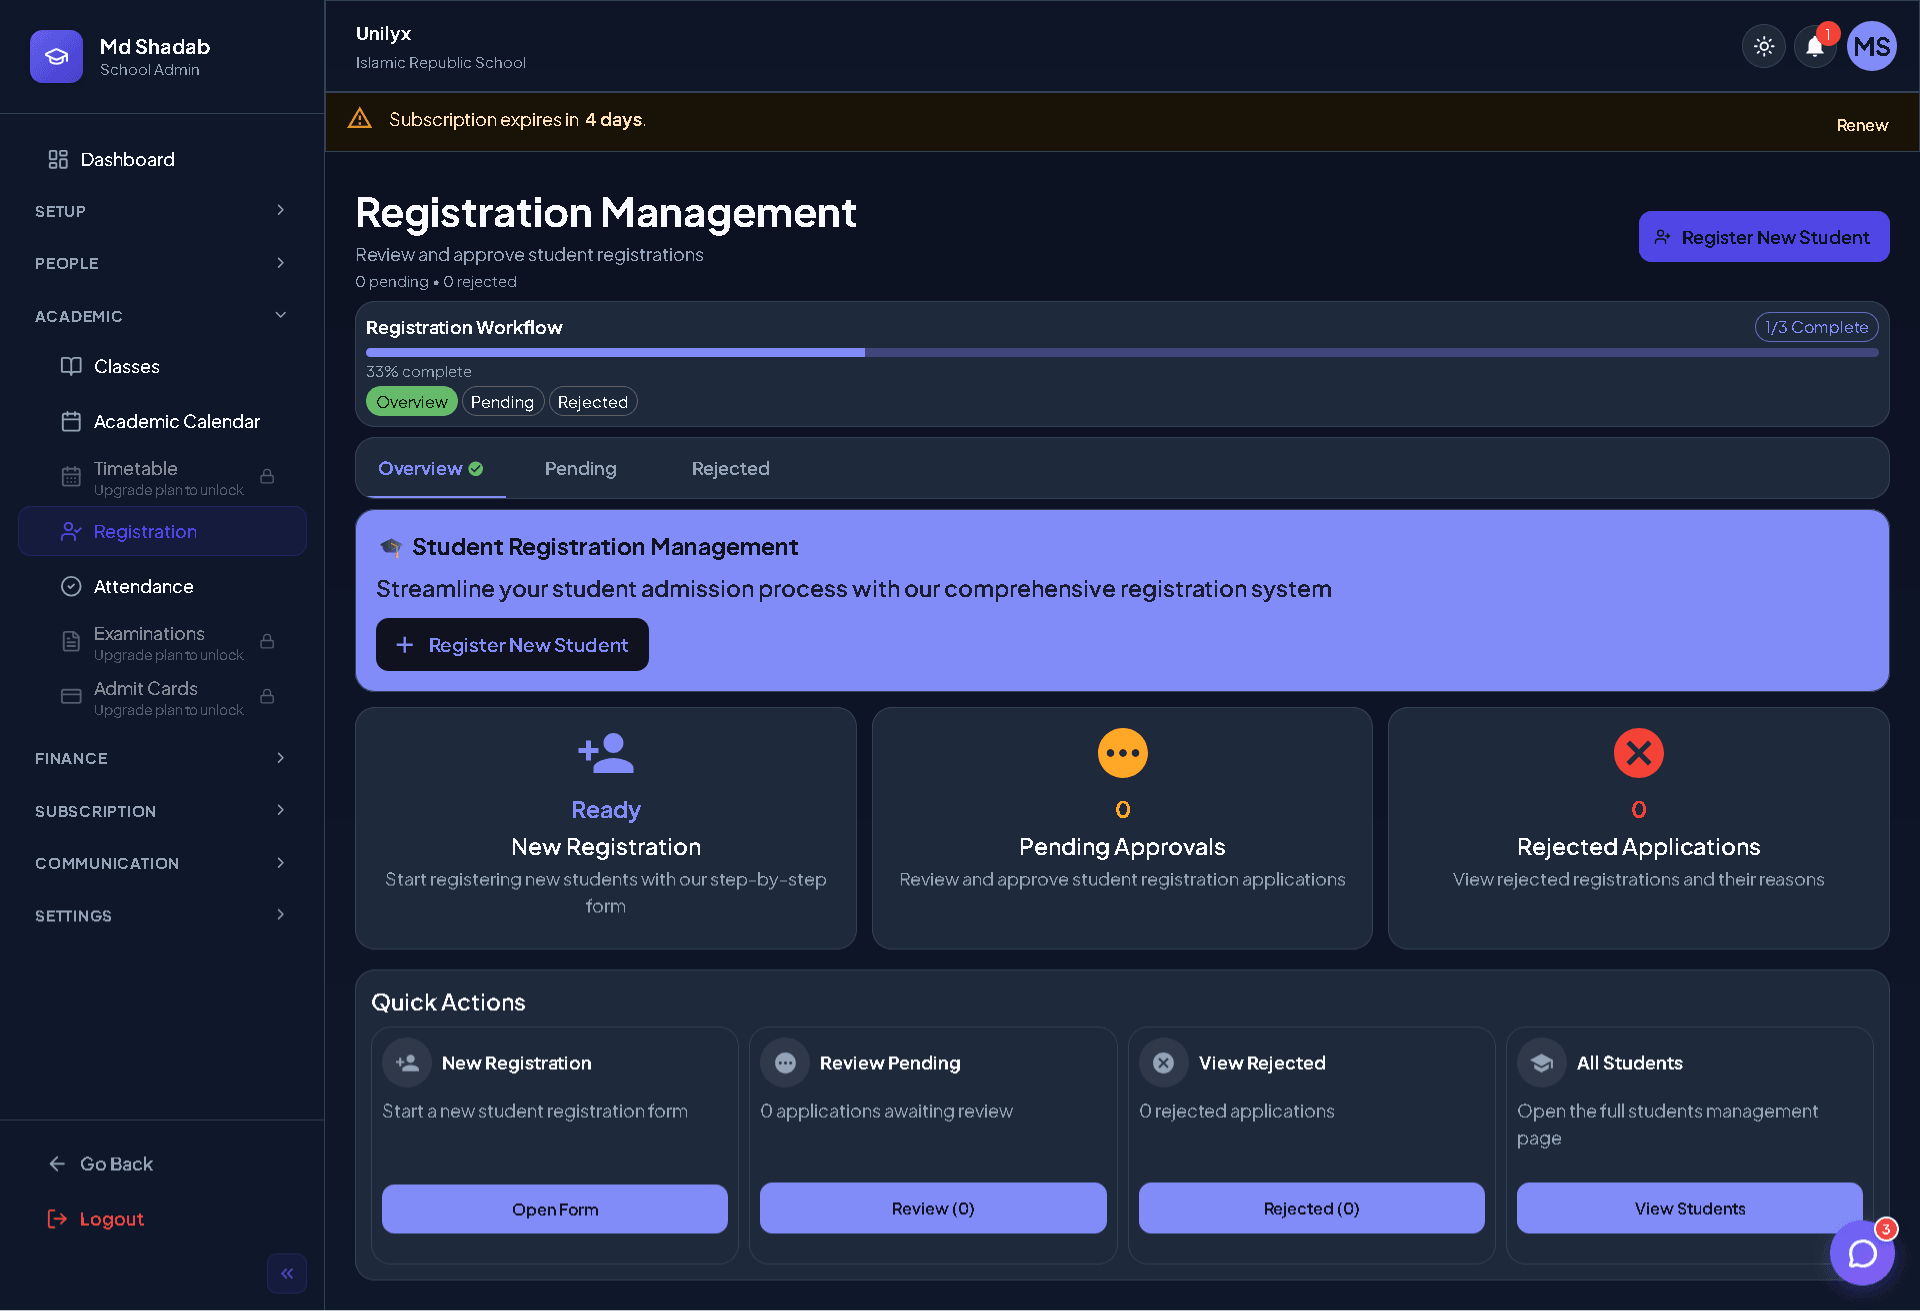Click Go Back arrow link

(101, 1164)
